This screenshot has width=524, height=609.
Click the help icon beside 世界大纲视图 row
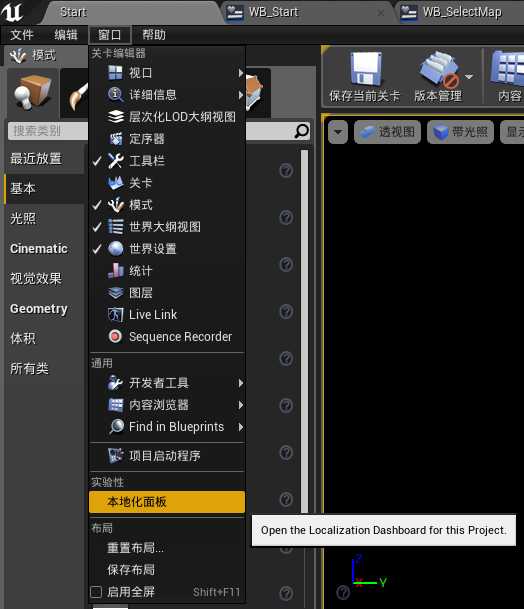tap(286, 217)
